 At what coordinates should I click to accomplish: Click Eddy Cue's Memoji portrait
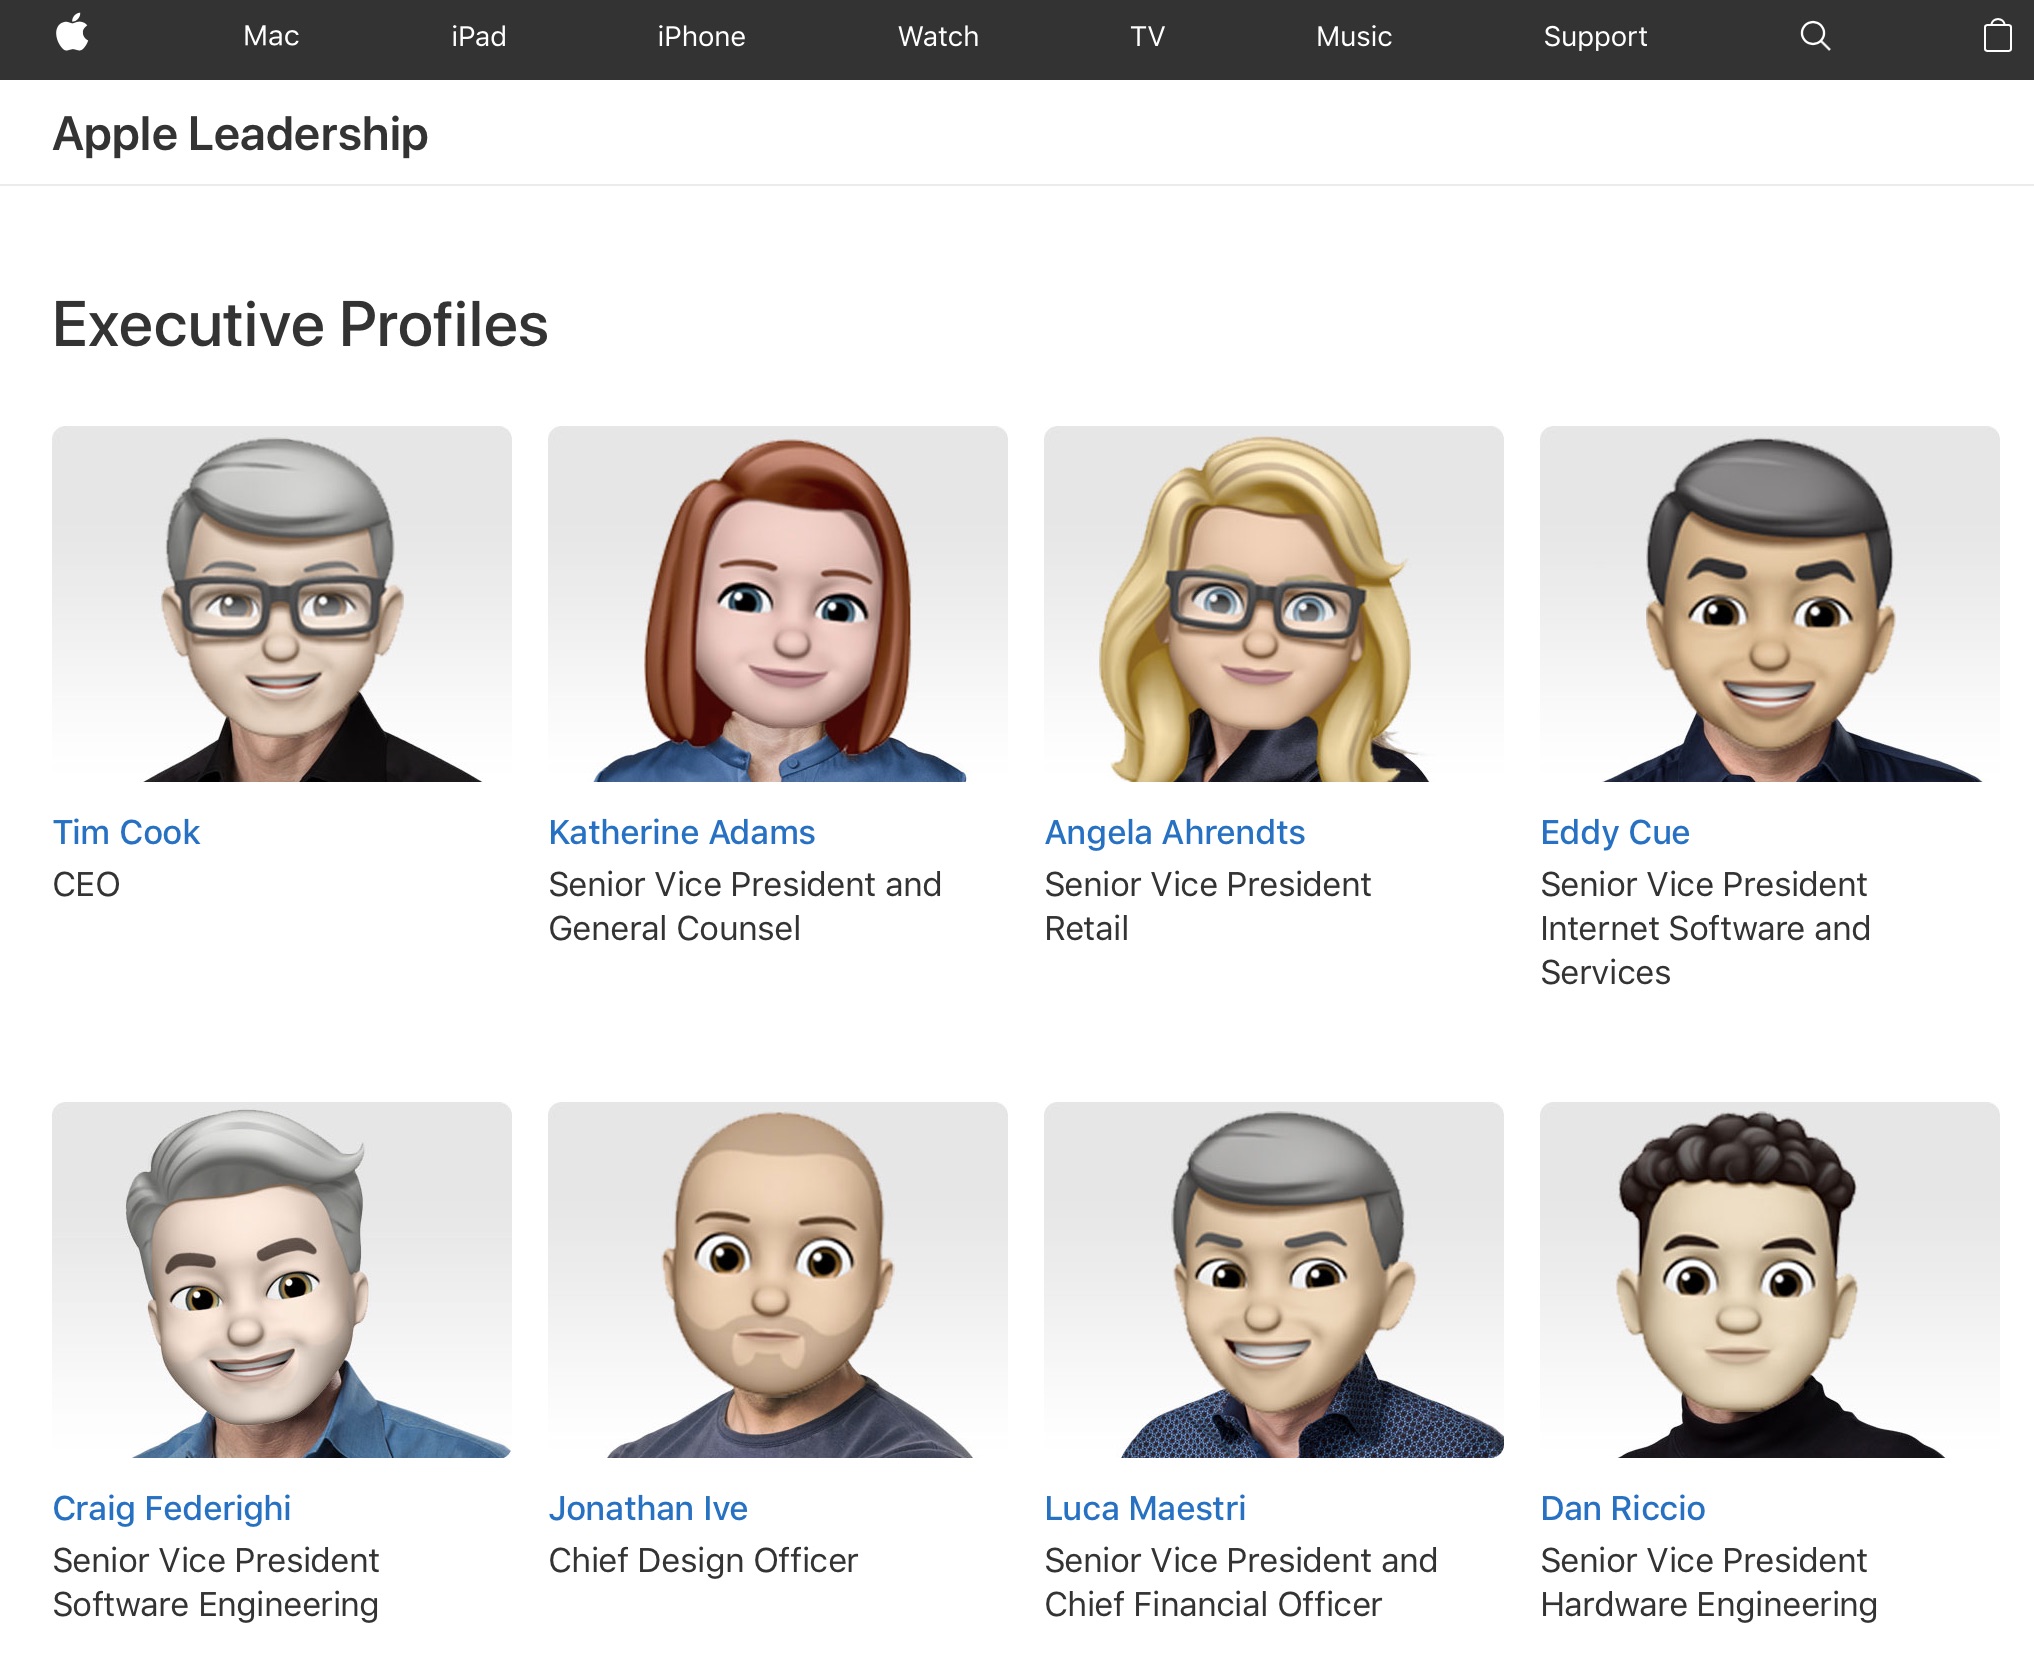point(1770,604)
